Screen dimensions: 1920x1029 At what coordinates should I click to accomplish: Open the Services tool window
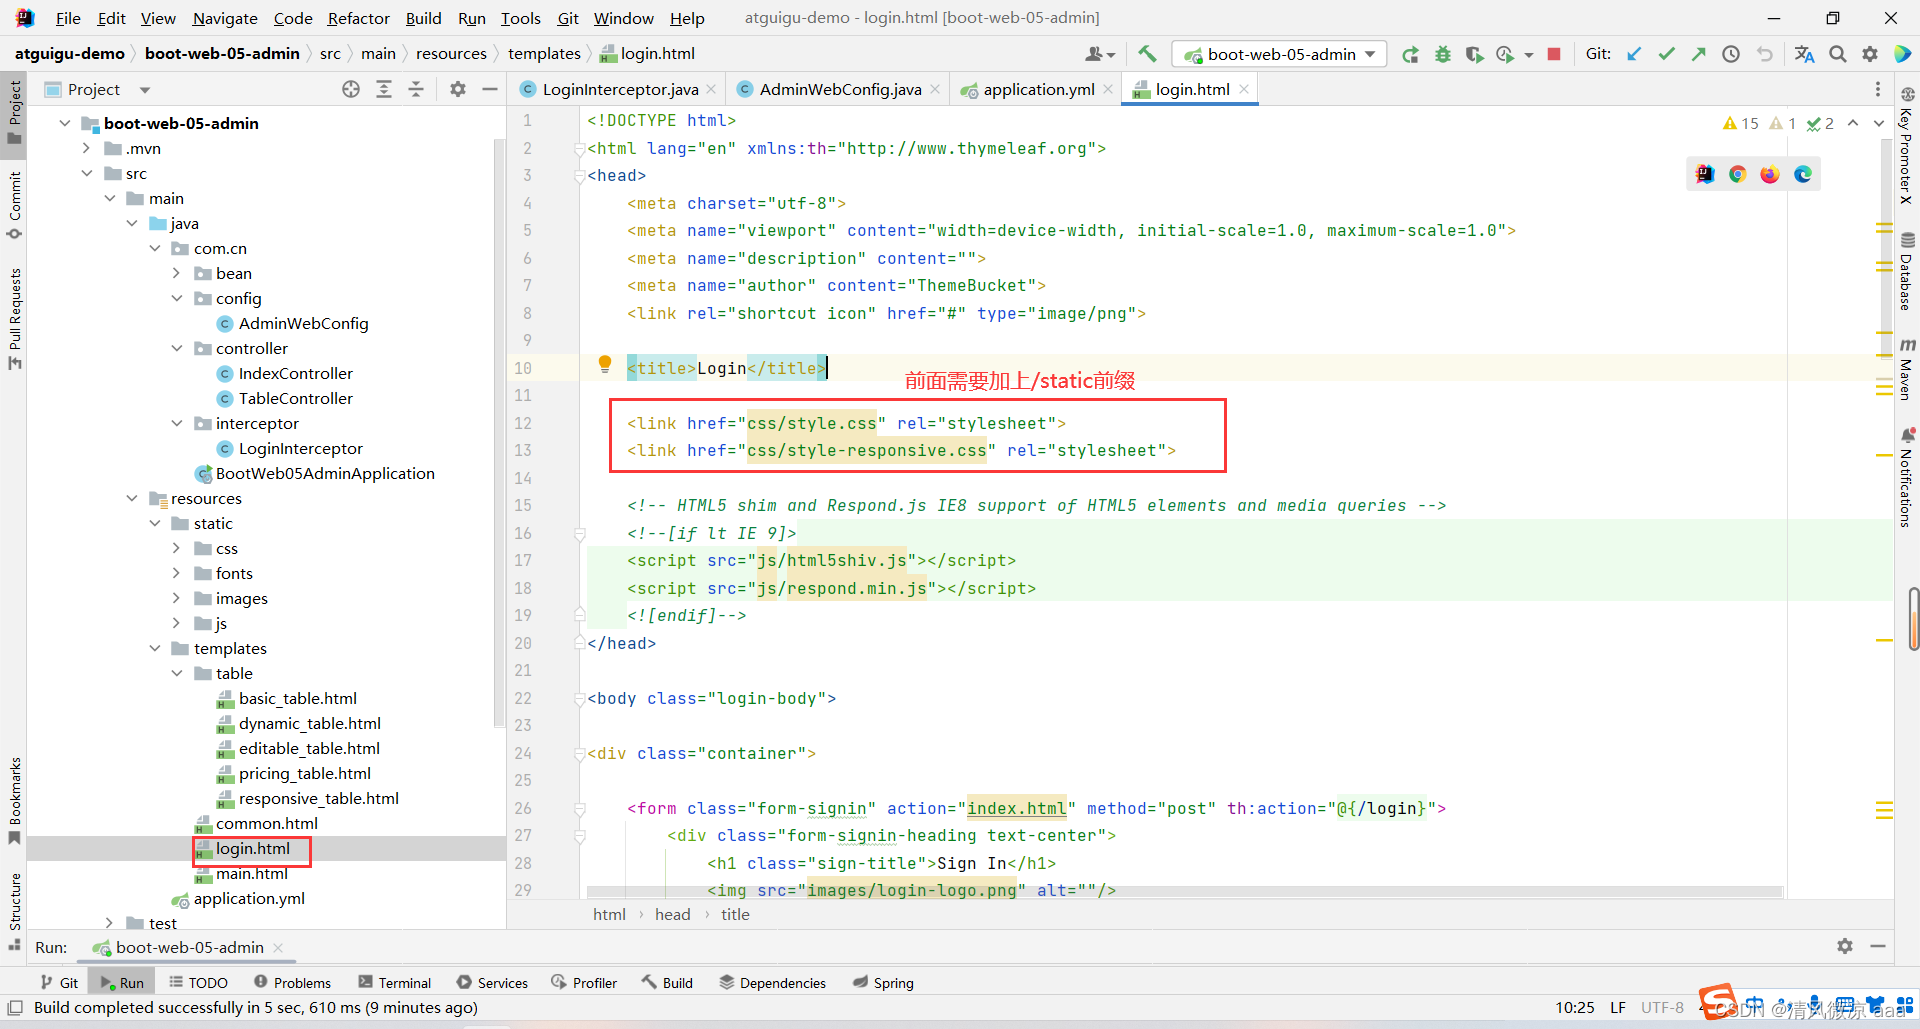492,982
